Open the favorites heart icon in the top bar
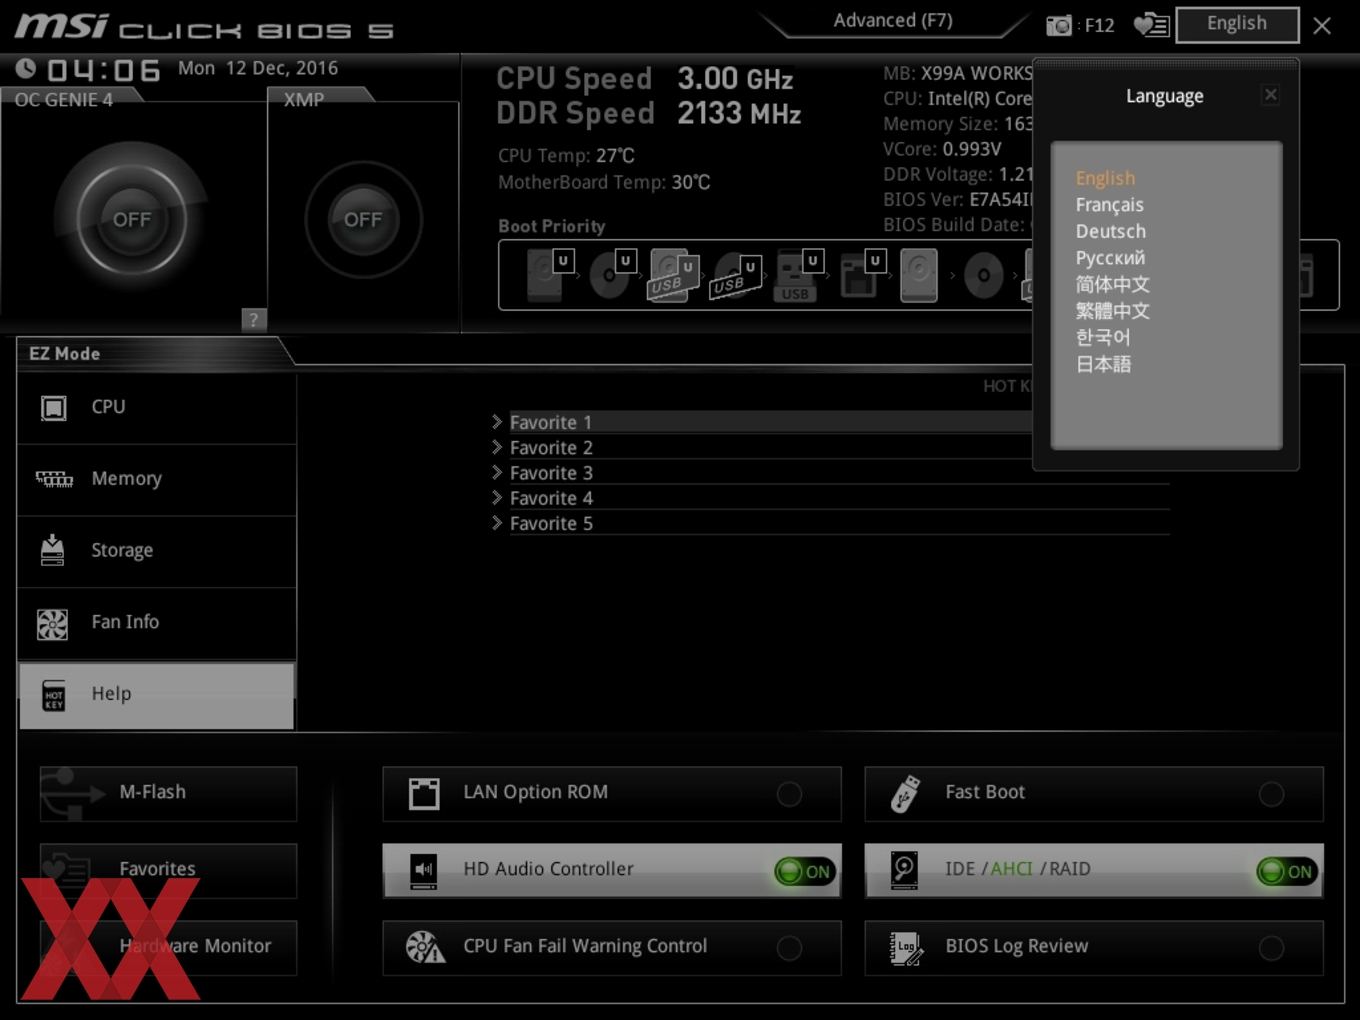Image resolution: width=1360 pixels, height=1020 pixels. 1151,25
